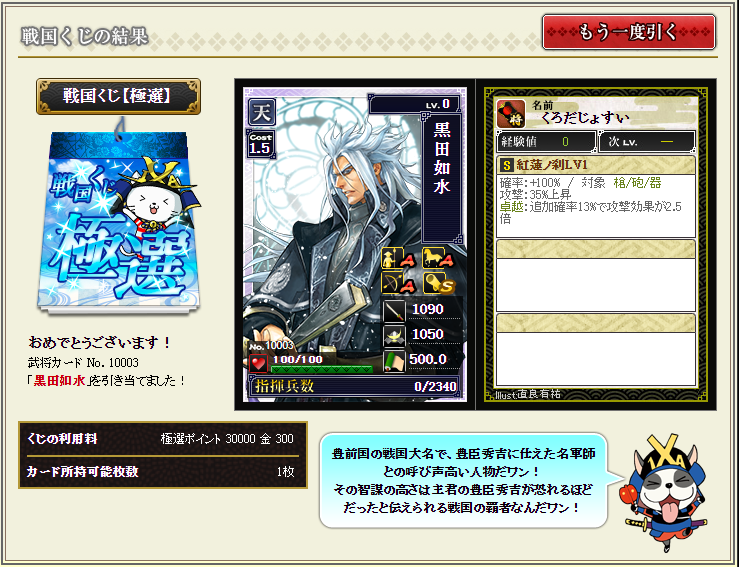The width and height of the screenshot is (739, 567).
Task: Click the bow aptitude A icon
Action: click(398, 283)
